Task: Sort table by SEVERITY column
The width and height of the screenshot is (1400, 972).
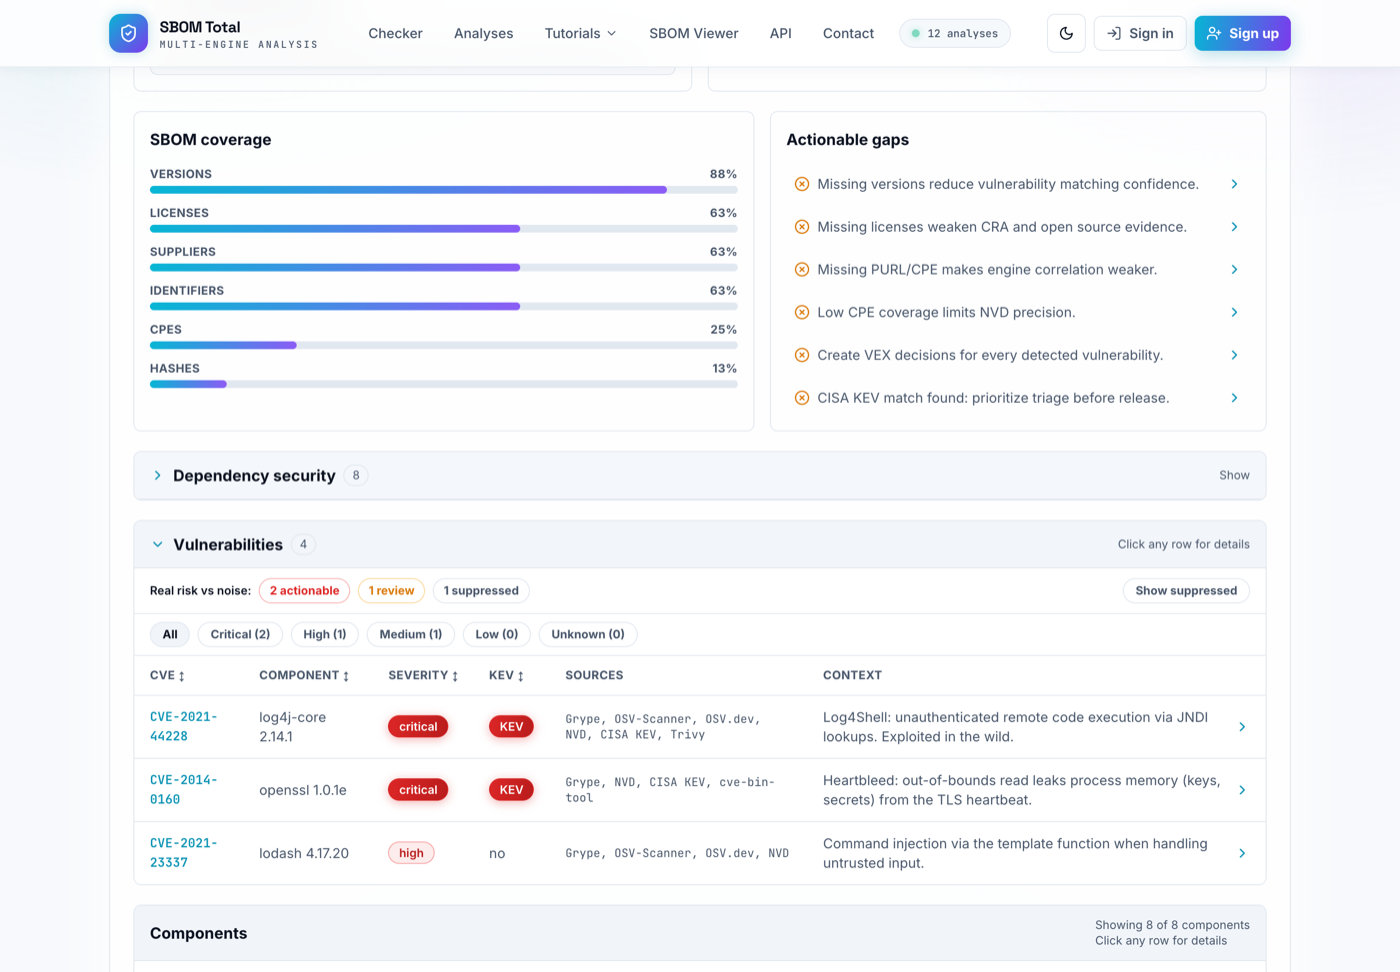Action: [423, 675]
